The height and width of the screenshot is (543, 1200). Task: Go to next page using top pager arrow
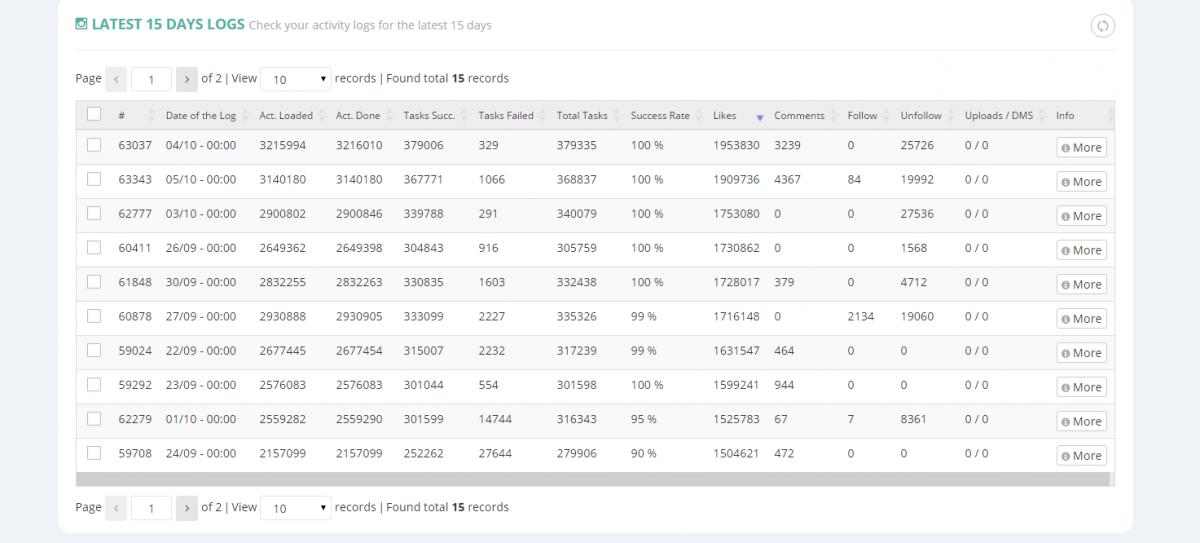187,79
